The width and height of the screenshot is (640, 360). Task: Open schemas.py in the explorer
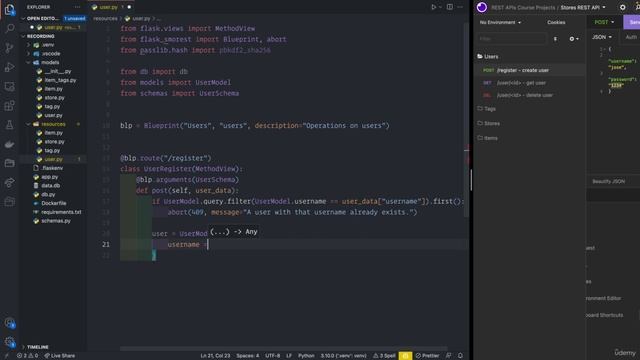click(x=56, y=221)
